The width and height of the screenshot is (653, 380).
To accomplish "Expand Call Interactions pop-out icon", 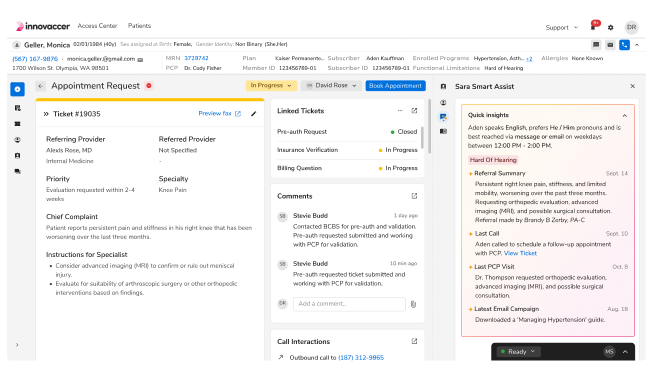I will pyautogui.click(x=414, y=341).
